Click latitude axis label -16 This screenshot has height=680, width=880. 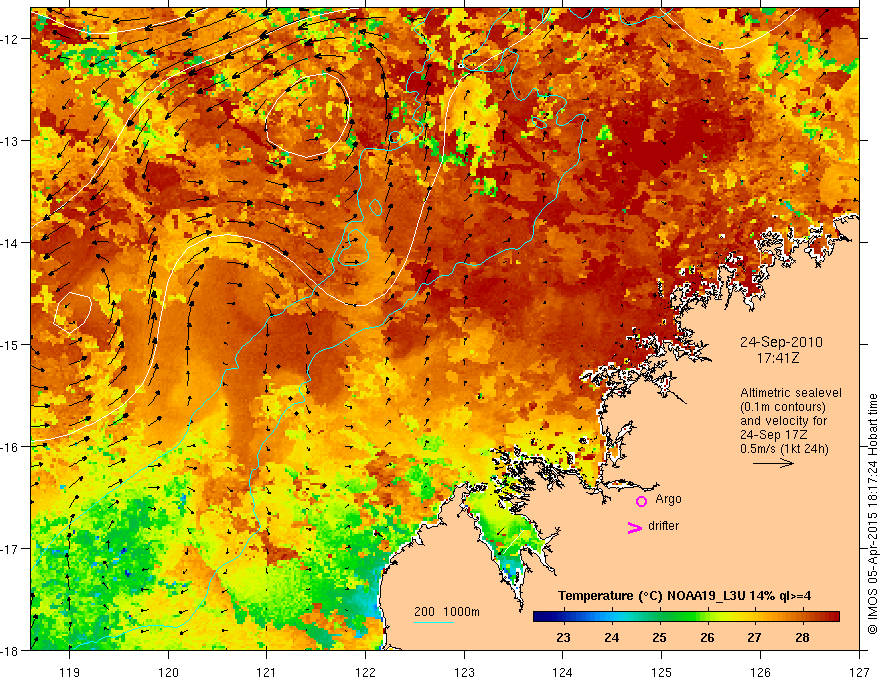pos(9,447)
